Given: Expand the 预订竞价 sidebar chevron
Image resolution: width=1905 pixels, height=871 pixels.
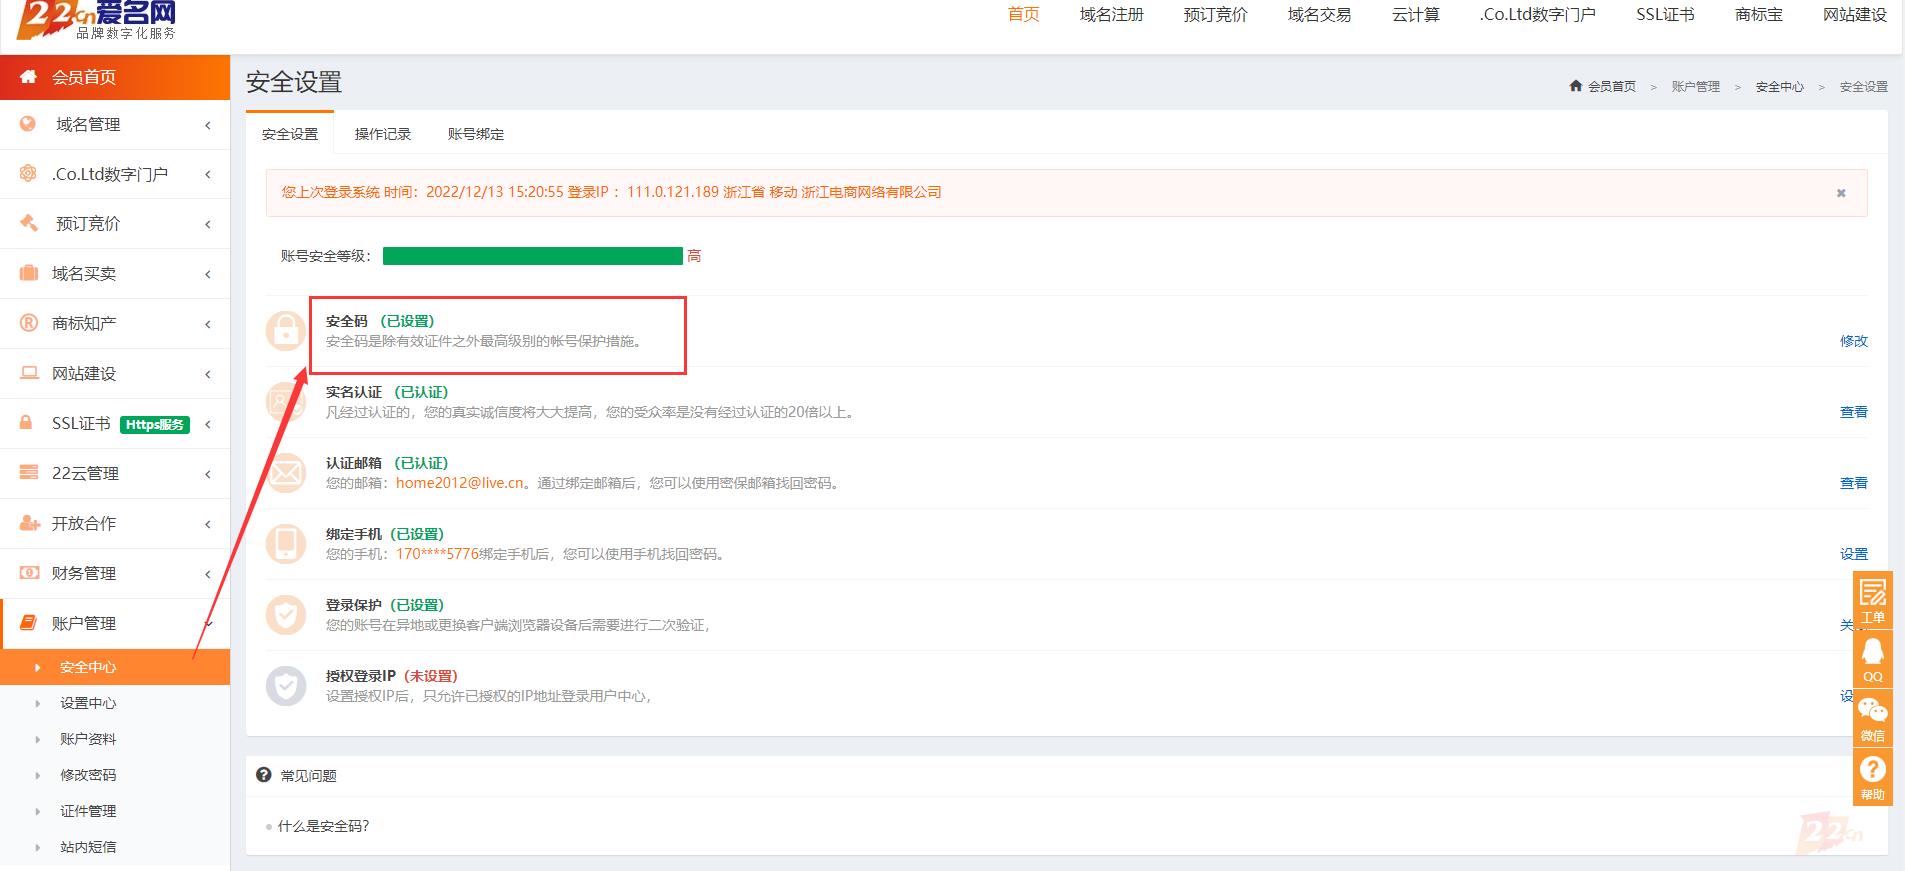Looking at the screenshot, I should pyautogui.click(x=208, y=225).
